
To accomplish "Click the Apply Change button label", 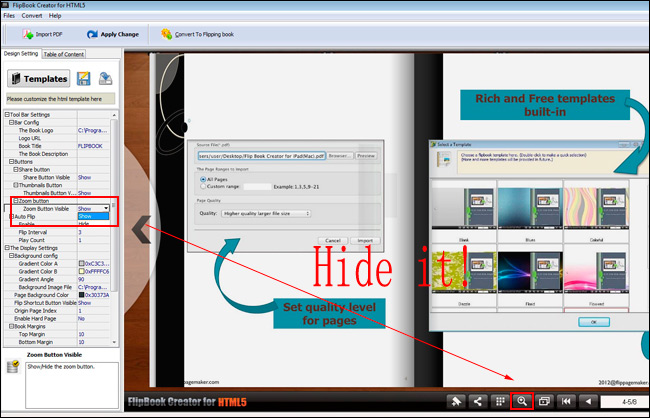I will 119,34.
